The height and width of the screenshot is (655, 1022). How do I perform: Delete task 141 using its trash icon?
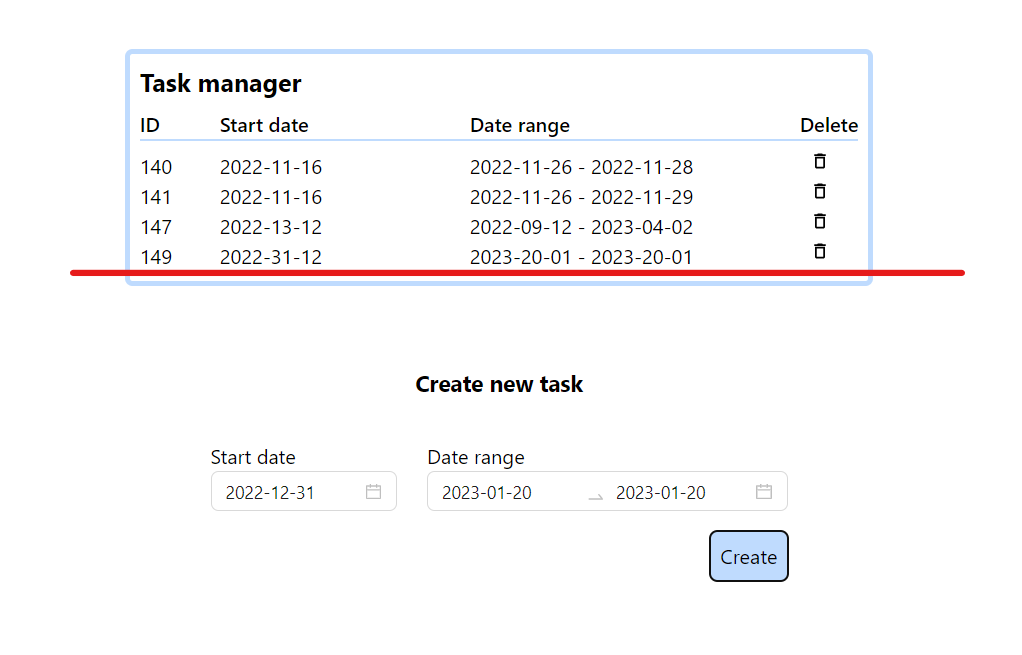[819, 191]
